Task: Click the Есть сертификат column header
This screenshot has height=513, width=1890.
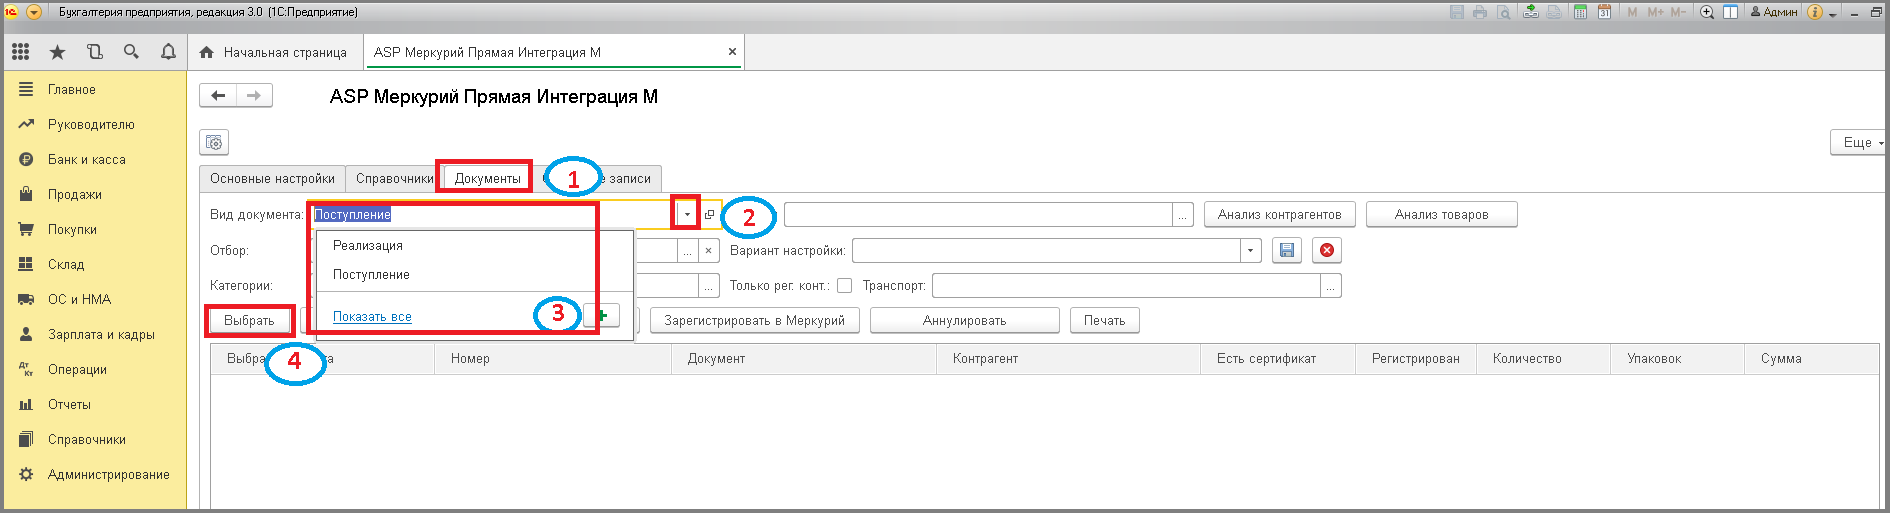Action: pyautogui.click(x=1278, y=359)
